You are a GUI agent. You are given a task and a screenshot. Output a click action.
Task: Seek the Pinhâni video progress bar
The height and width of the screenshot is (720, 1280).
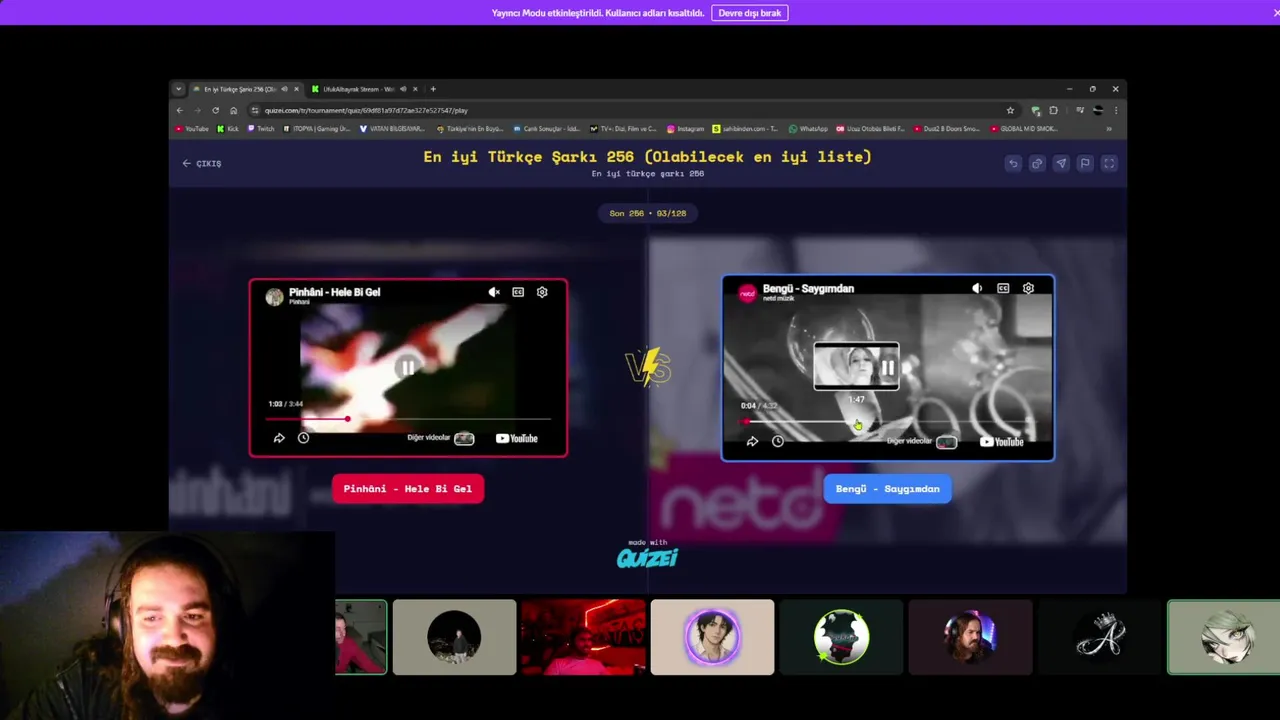tap(408, 419)
